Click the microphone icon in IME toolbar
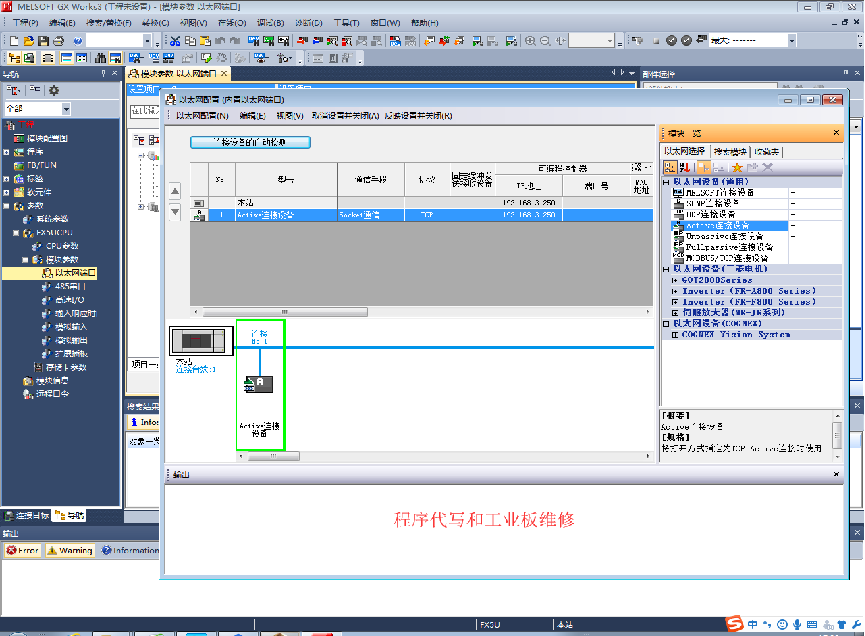 point(797,624)
